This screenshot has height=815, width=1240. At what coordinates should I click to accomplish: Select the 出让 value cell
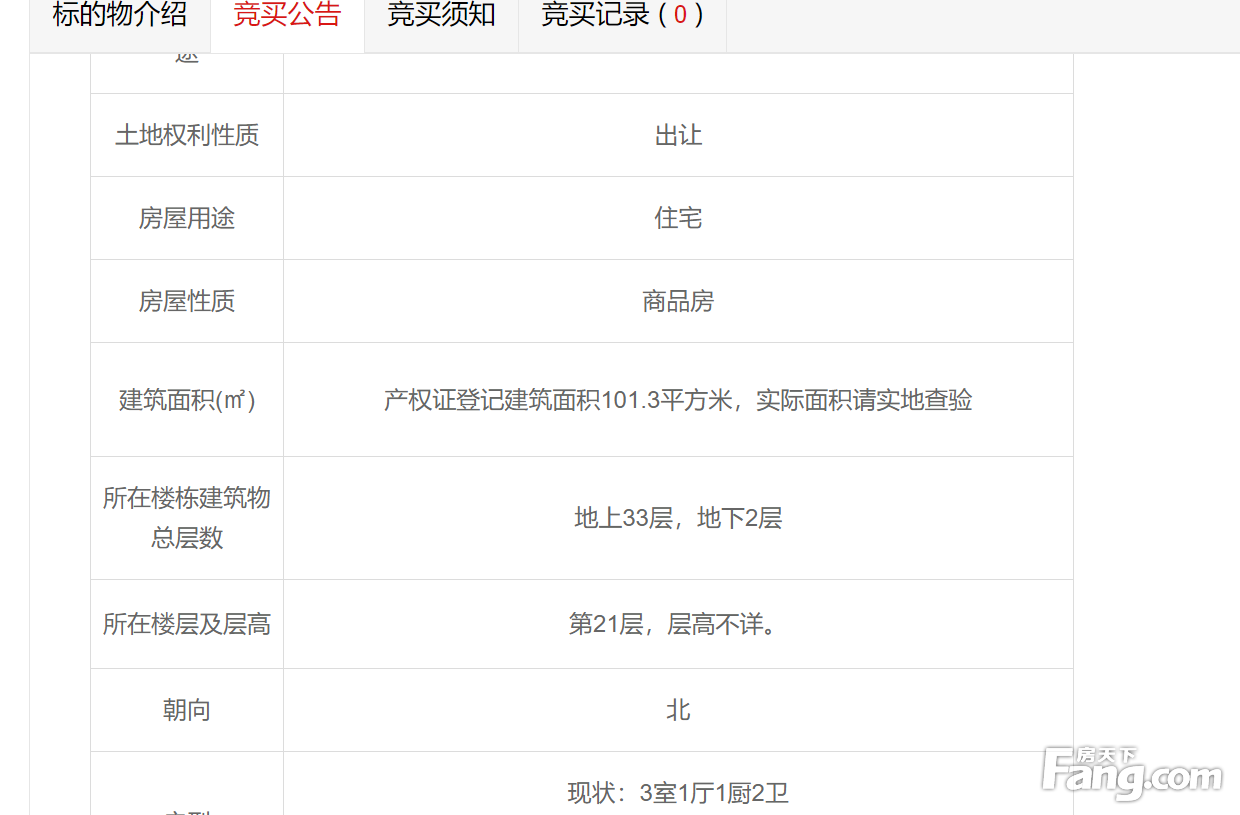pyautogui.click(x=678, y=136)
